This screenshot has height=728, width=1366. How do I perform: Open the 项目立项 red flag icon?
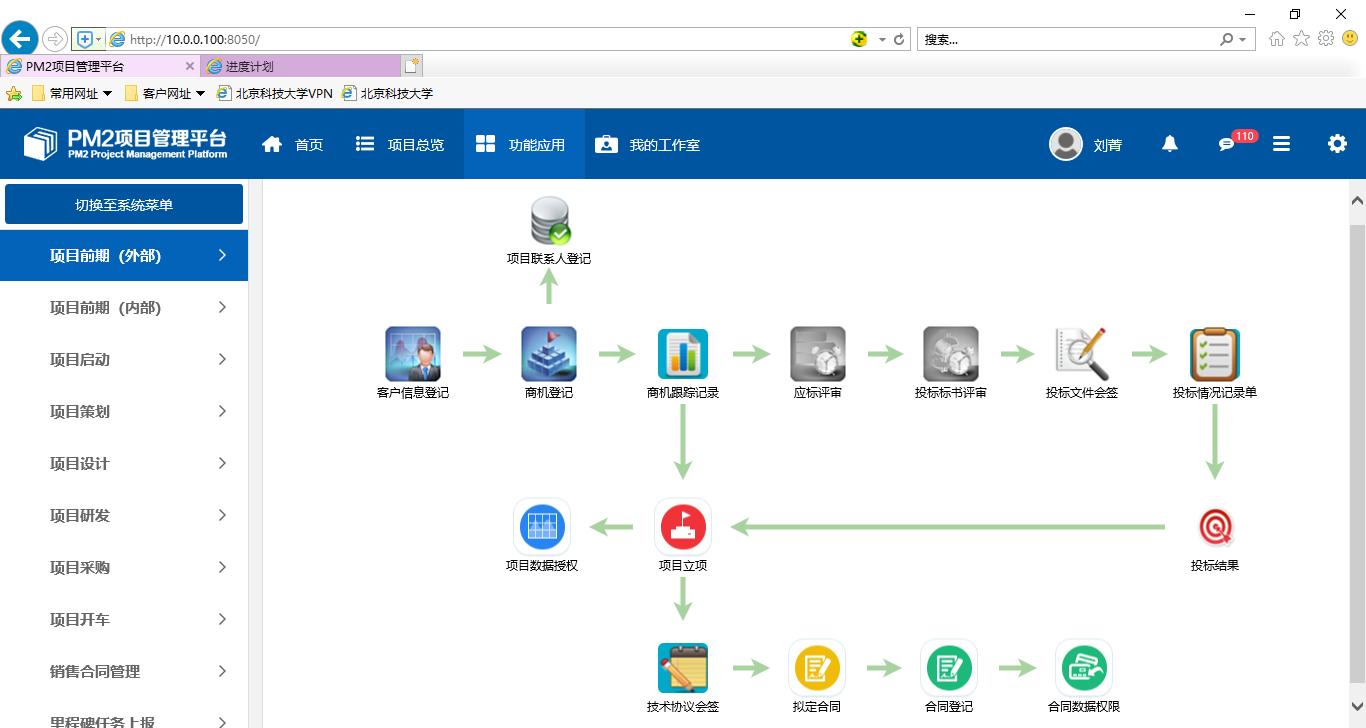tap(682, 527)
